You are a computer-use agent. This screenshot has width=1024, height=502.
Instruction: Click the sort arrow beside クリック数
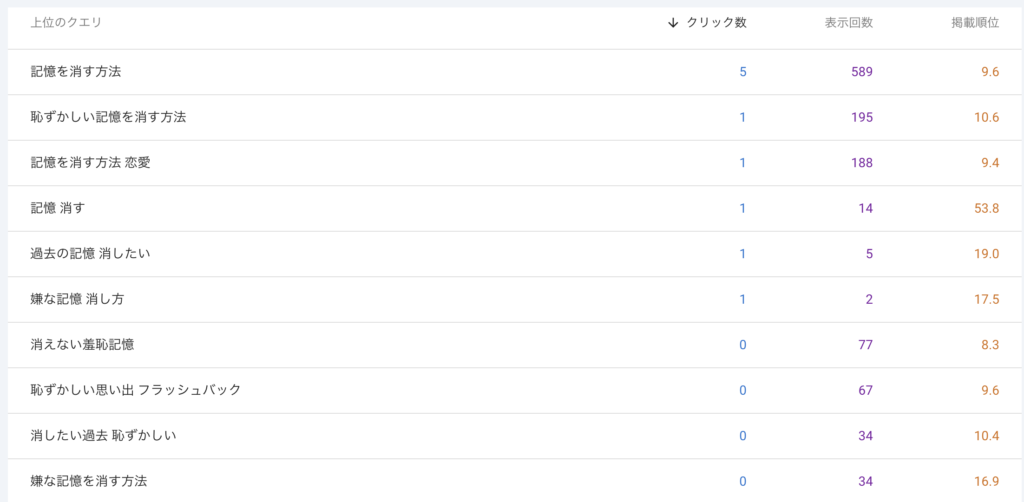point(673,23)
